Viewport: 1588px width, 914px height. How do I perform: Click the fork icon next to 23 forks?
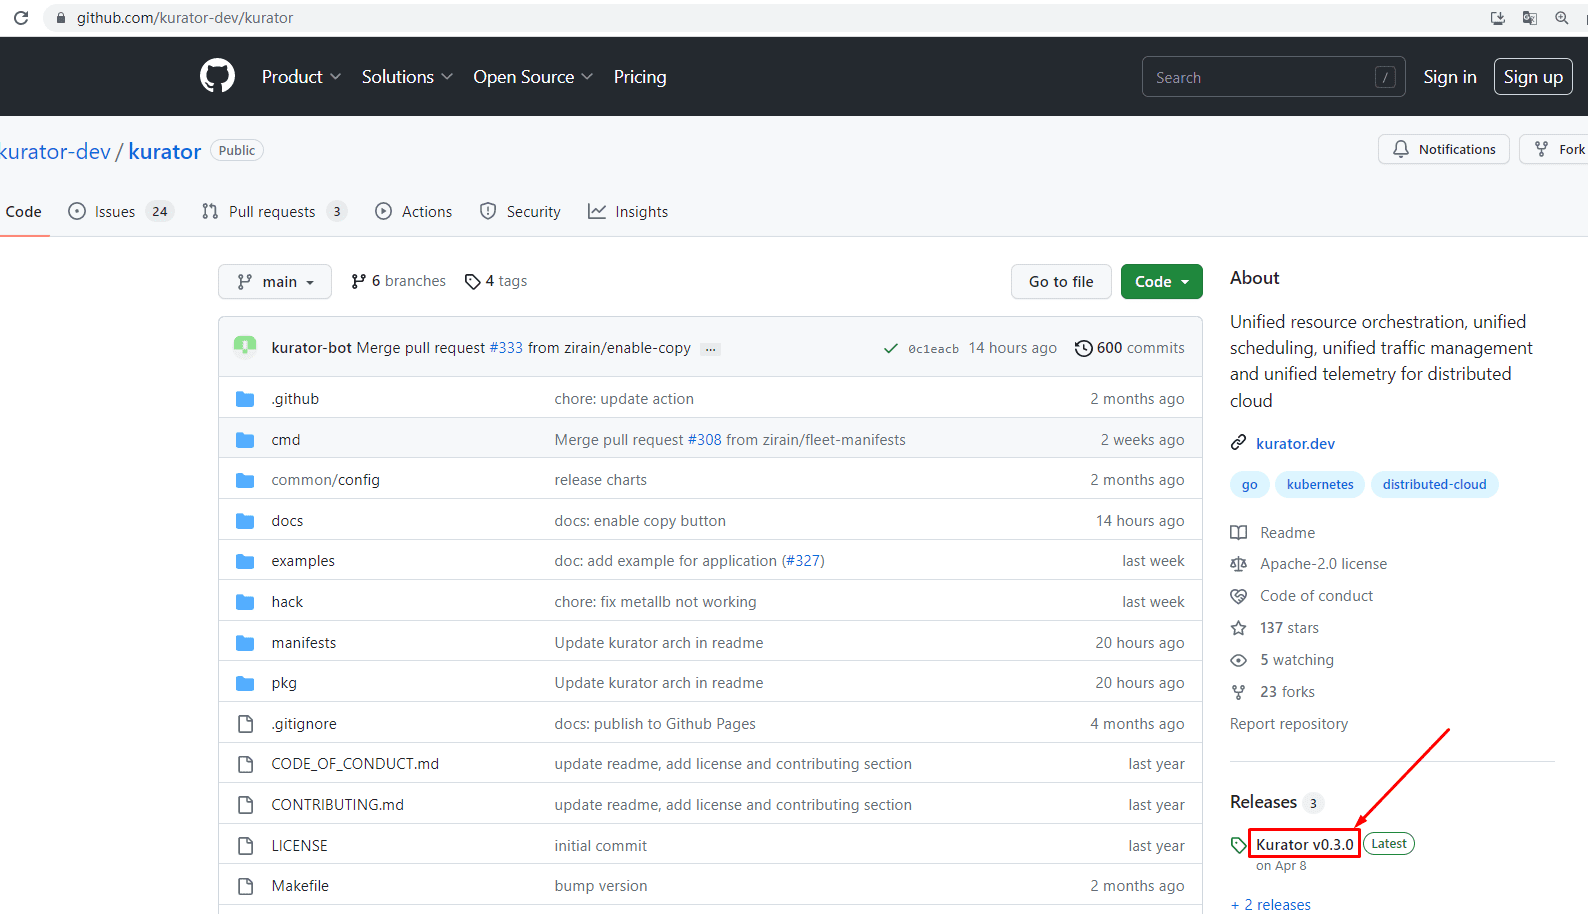pyautogui.click(x=1238, y=692)
